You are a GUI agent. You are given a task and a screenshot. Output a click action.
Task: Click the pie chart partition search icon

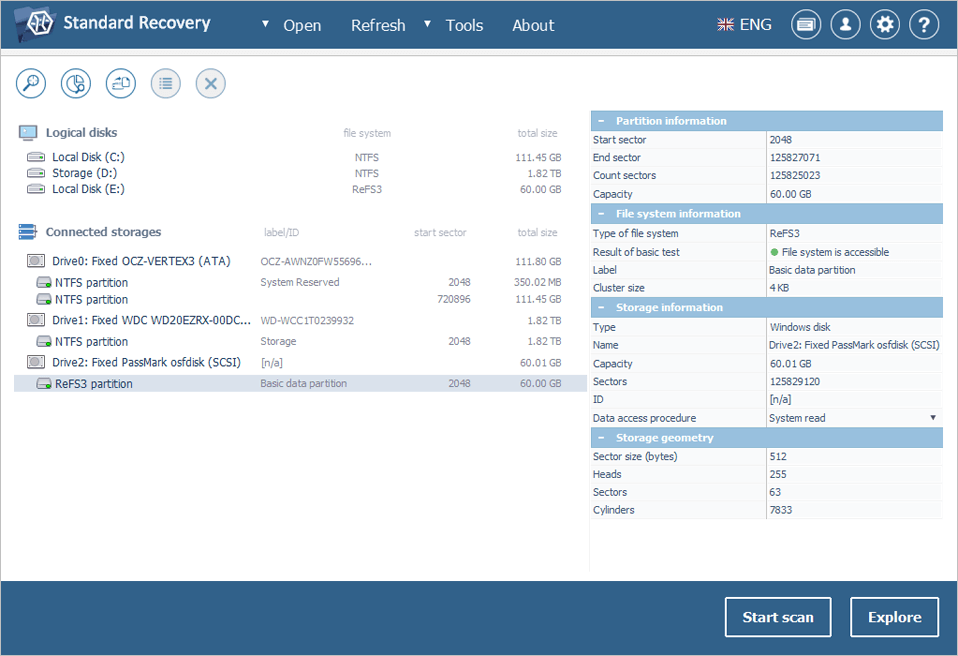[76, 84]
